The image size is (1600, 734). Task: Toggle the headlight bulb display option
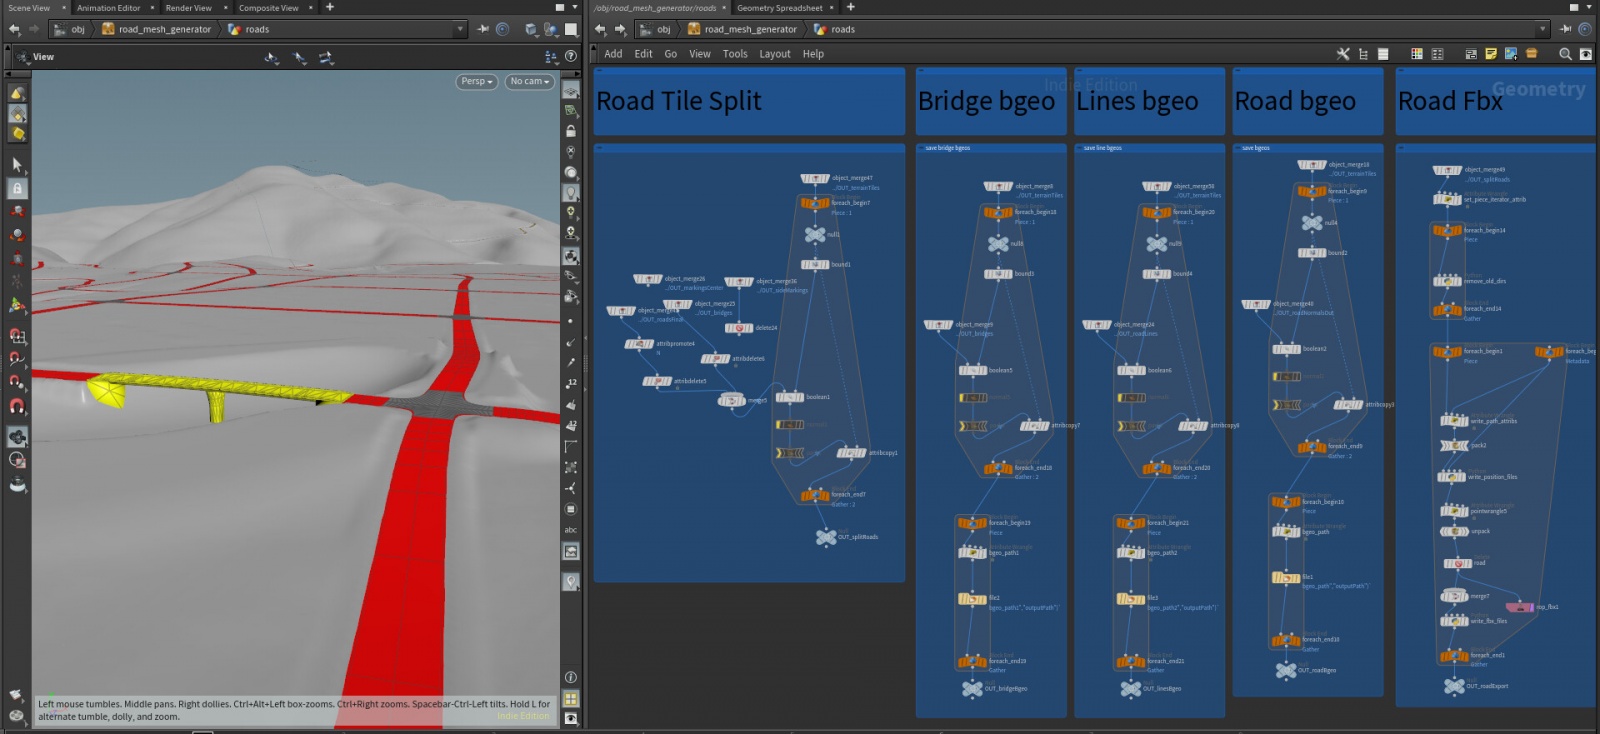pos(571,193)
